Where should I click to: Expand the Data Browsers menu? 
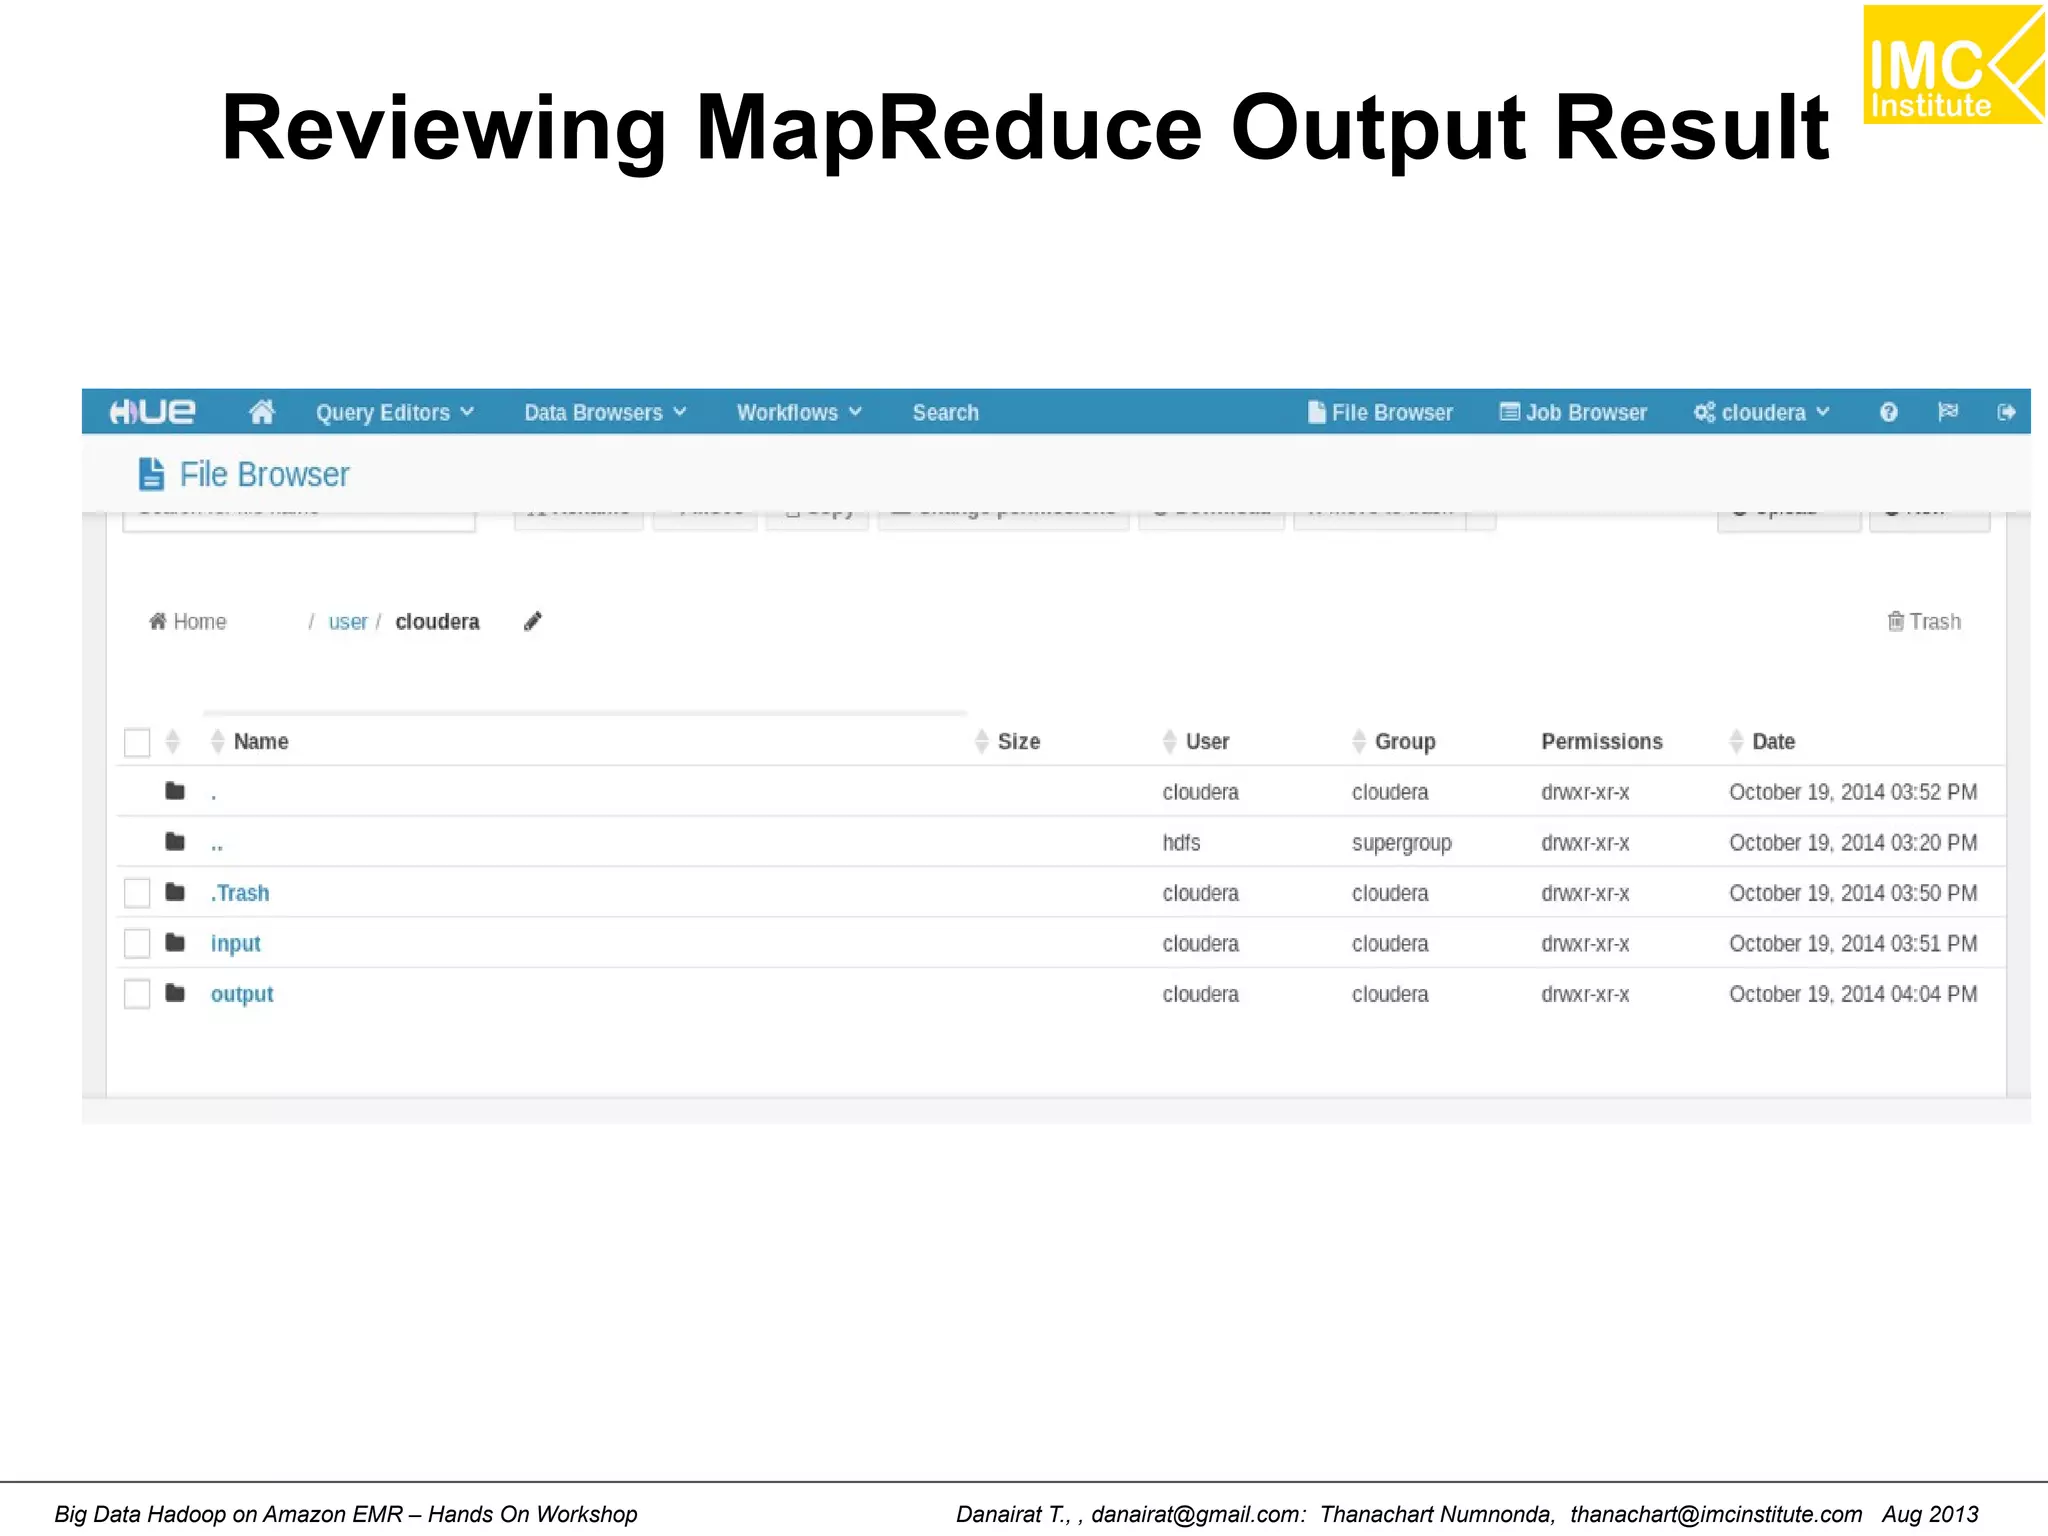pyautogui.click(x=605, y=413)
